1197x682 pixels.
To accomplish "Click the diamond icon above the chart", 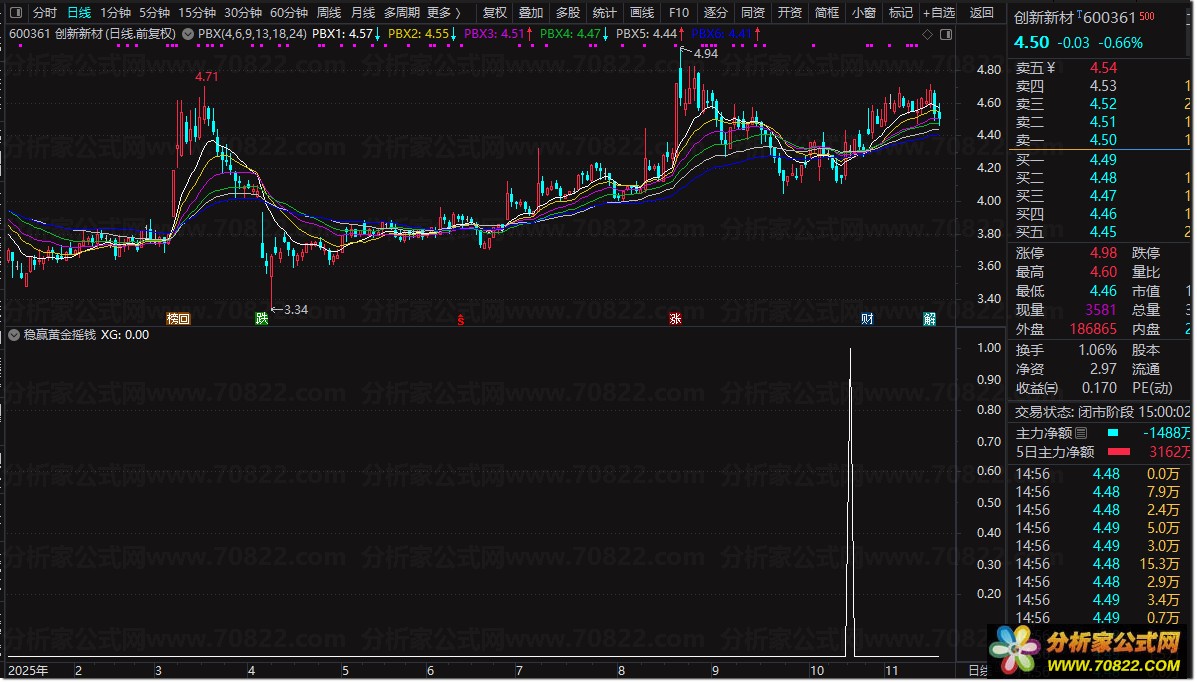I will (x=927, y=34).
